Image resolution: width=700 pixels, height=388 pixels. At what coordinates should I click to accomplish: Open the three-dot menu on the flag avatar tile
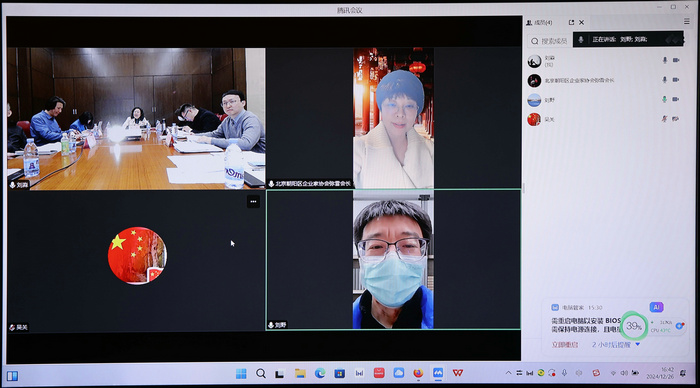pyautogui.click(x=253, y=202)
